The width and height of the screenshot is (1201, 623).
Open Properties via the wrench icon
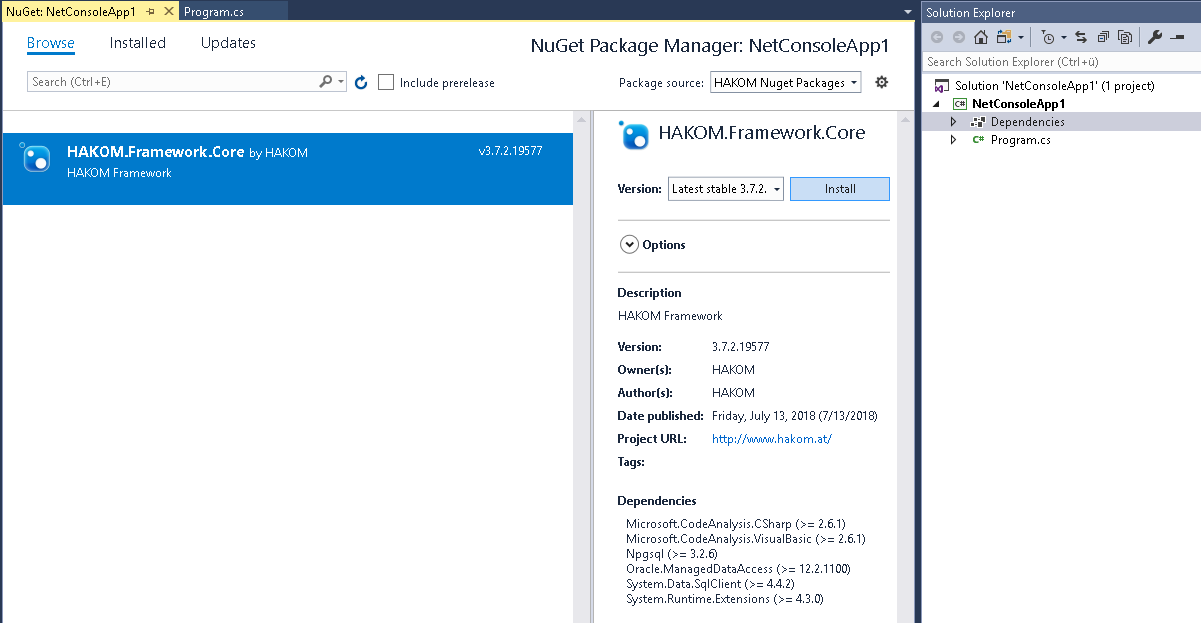[1154, 37]
